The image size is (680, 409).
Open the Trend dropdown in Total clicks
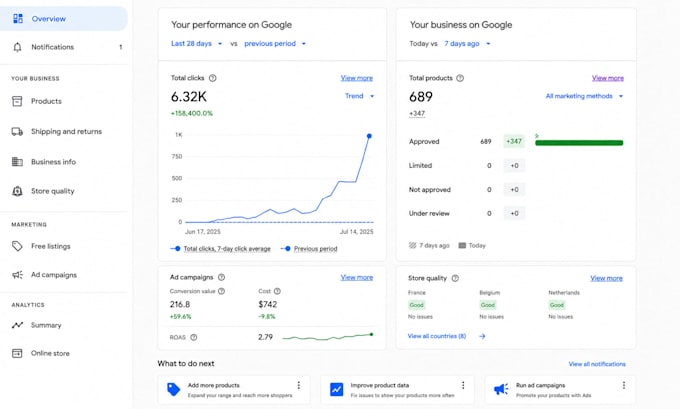[x=360, y=96]
